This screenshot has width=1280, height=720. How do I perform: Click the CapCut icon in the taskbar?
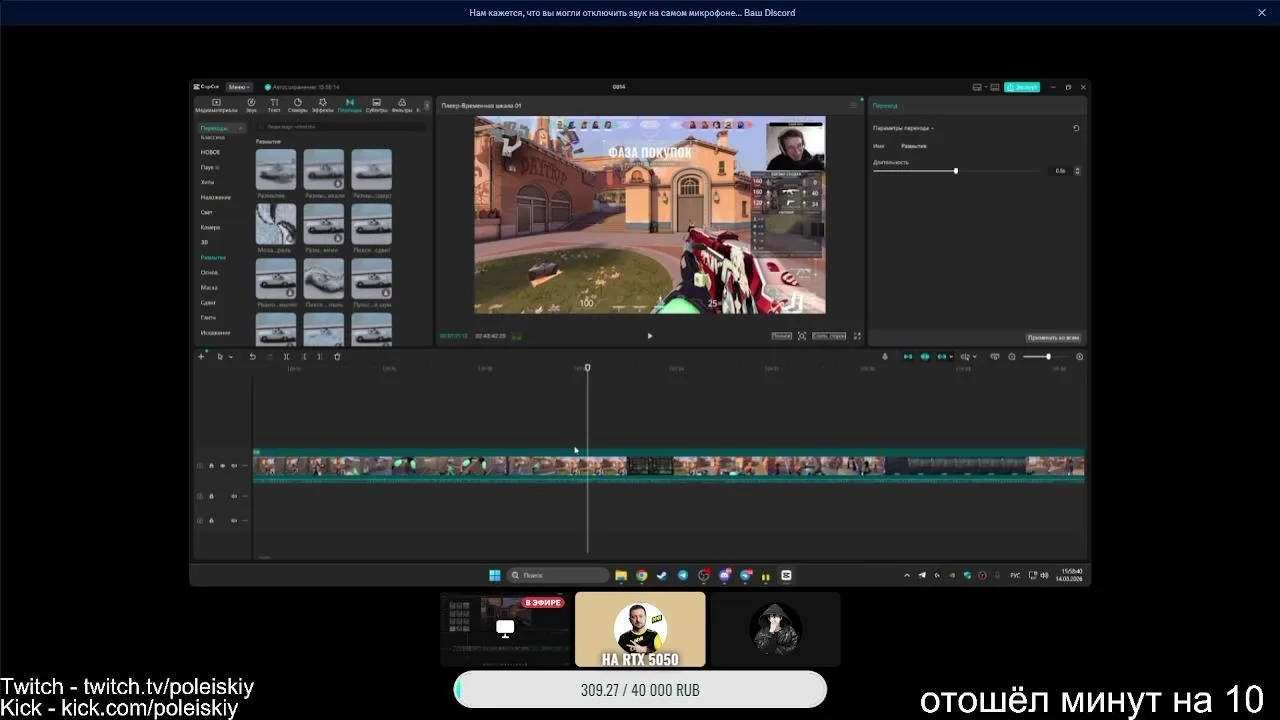[x=786, y=575]
